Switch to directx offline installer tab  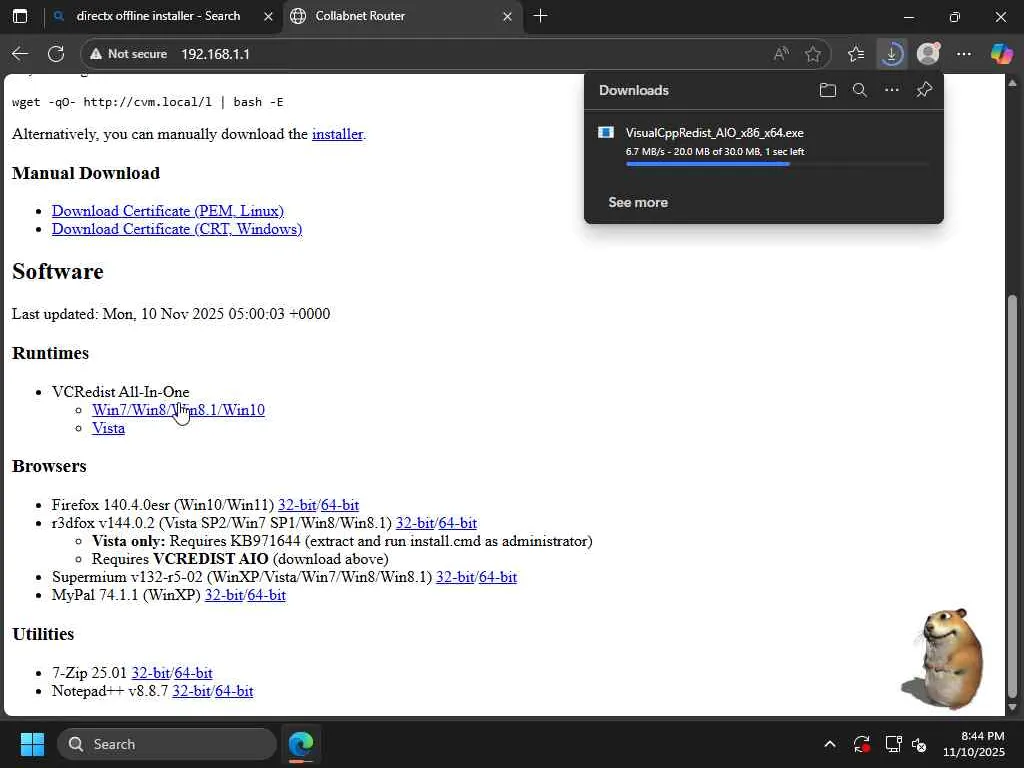[157, 16]
